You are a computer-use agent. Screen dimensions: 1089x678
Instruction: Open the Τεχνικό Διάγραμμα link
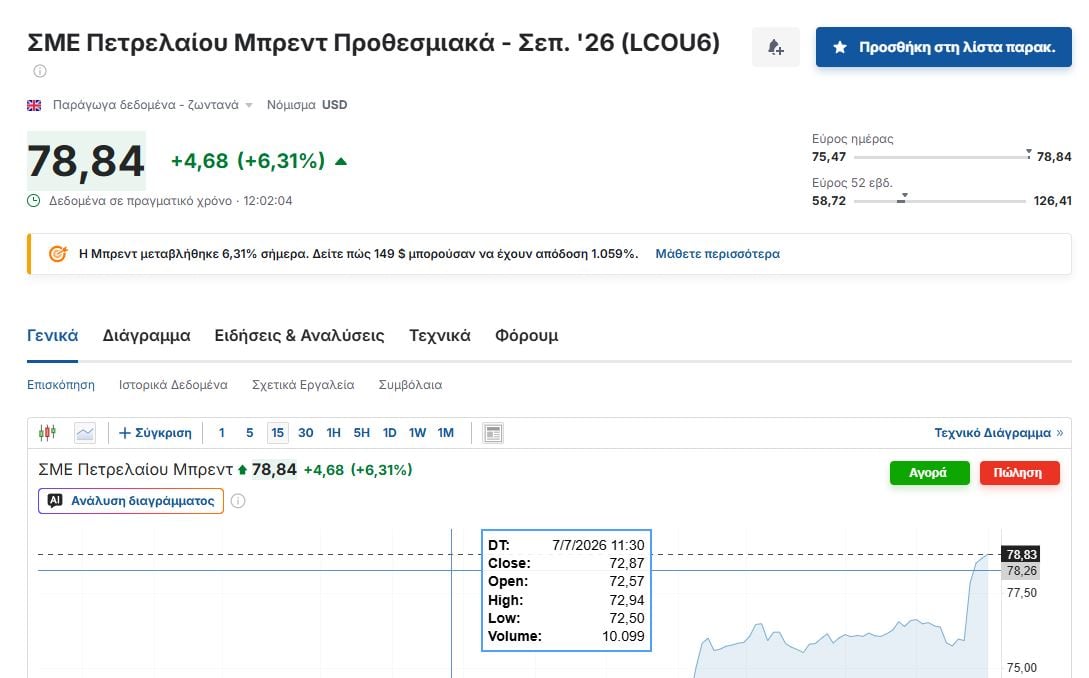[x=998, y=433]
